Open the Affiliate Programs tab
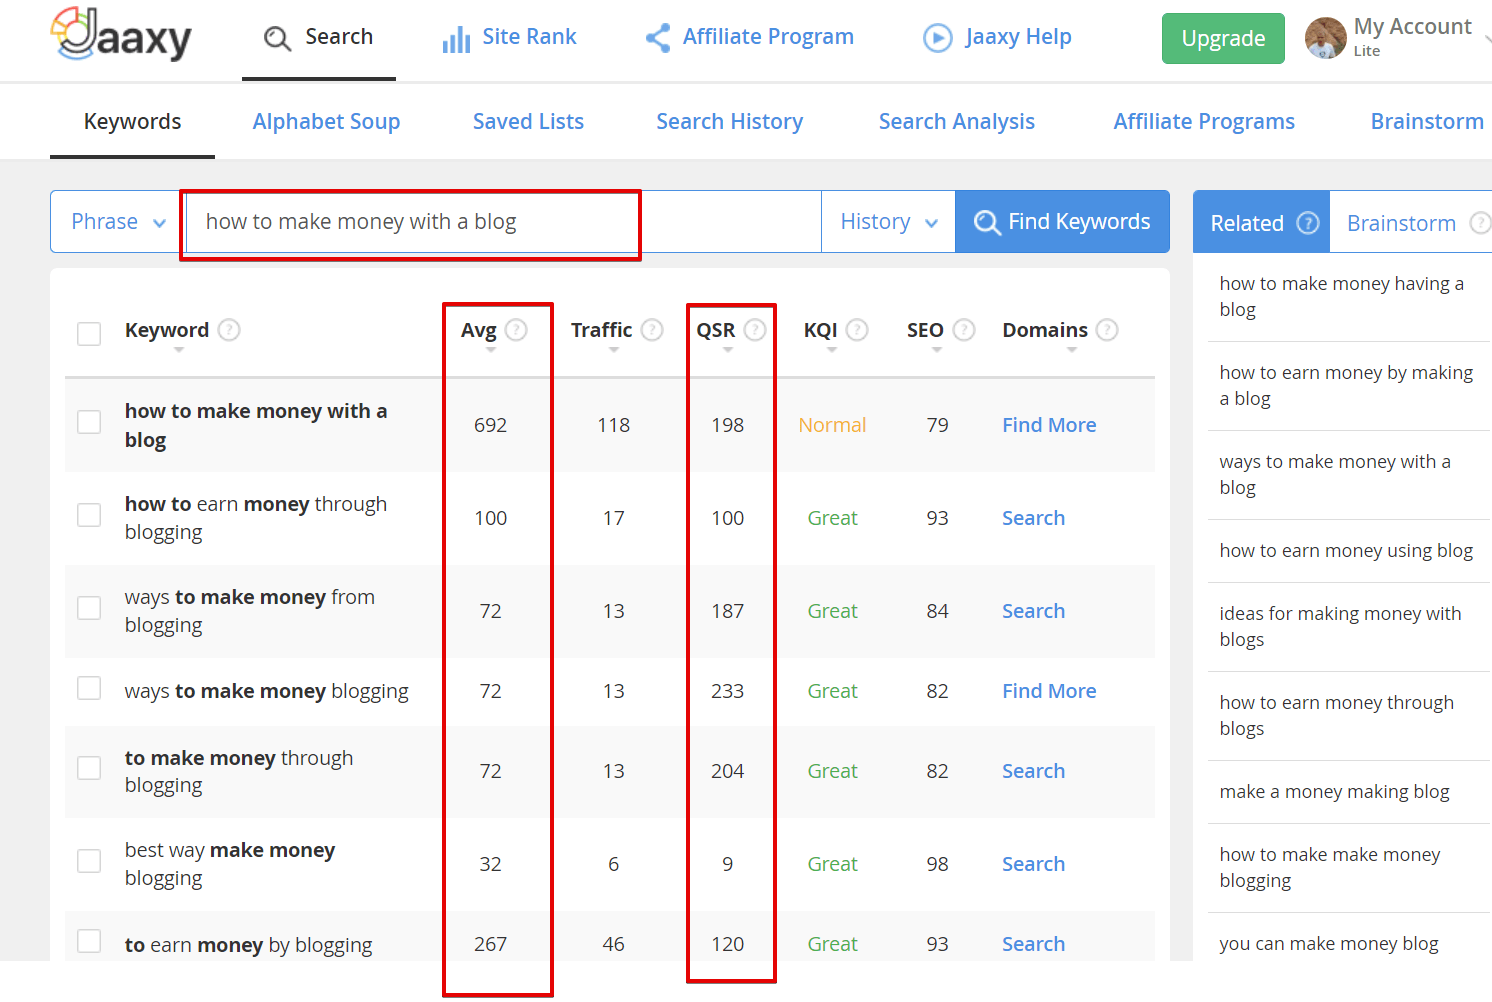 (x=1204, y=121)
